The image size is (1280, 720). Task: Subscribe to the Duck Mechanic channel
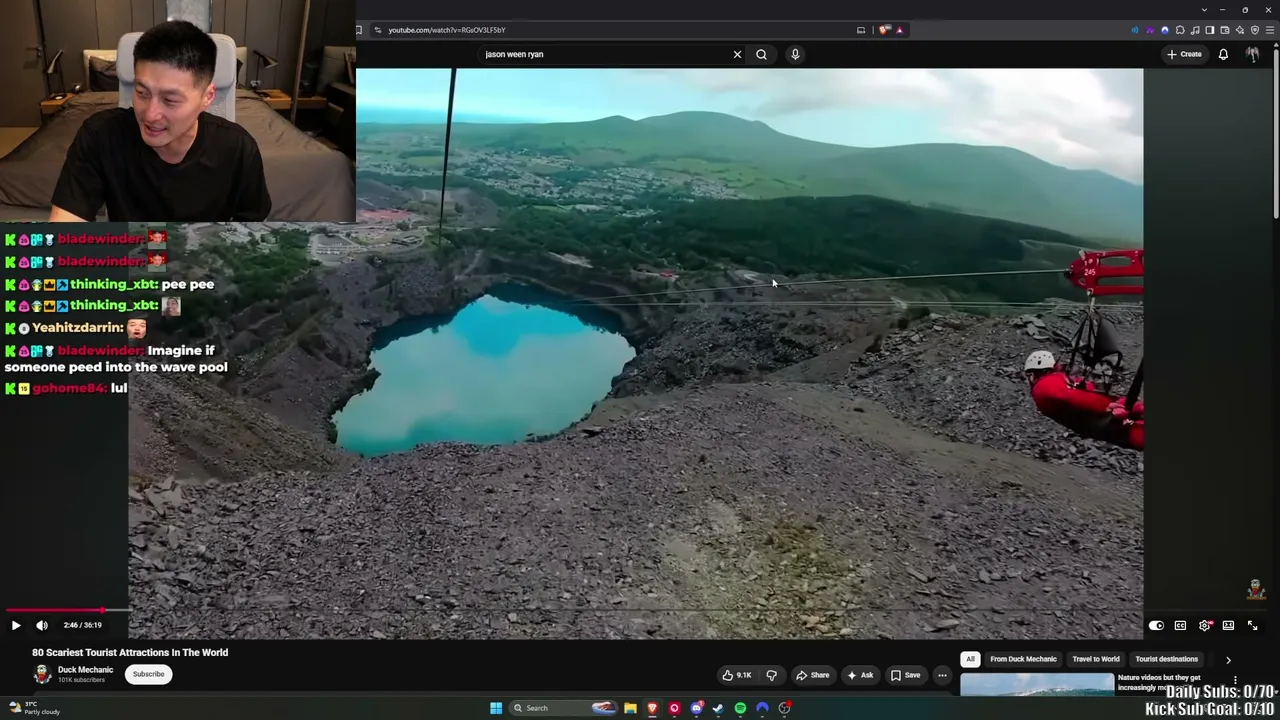148,674
